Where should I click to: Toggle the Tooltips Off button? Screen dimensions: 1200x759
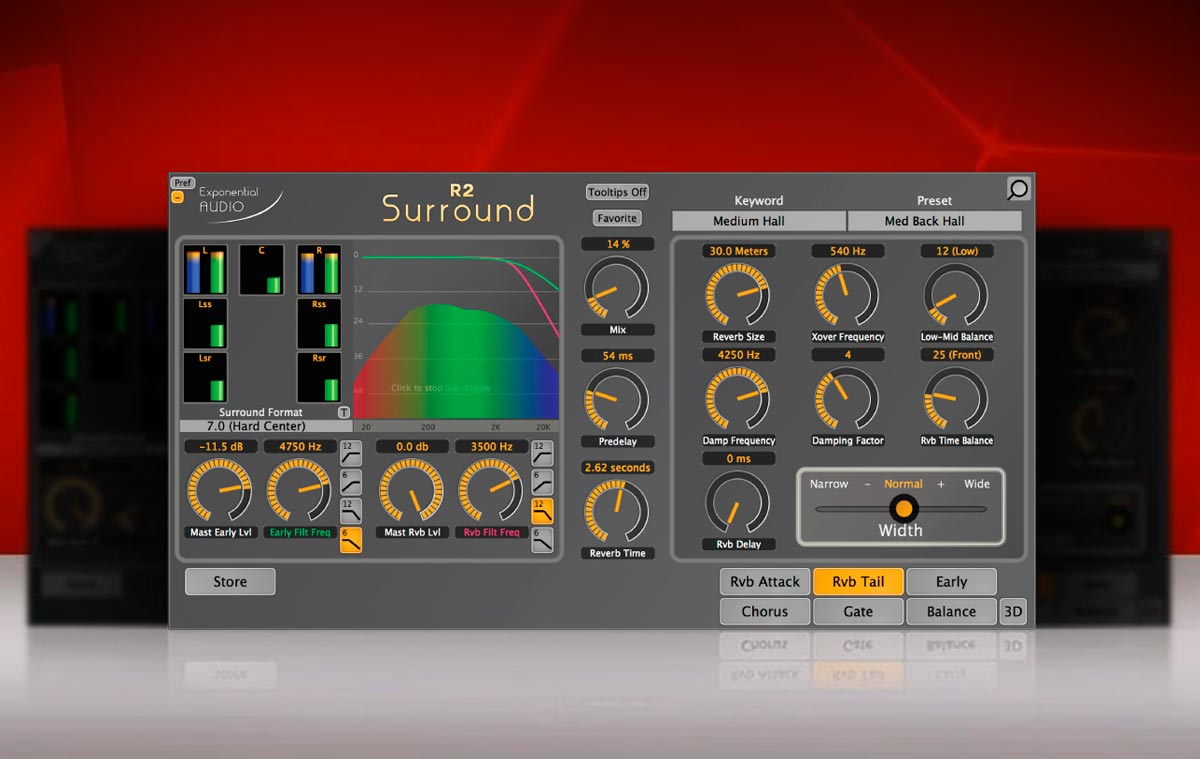pos(617,192)
